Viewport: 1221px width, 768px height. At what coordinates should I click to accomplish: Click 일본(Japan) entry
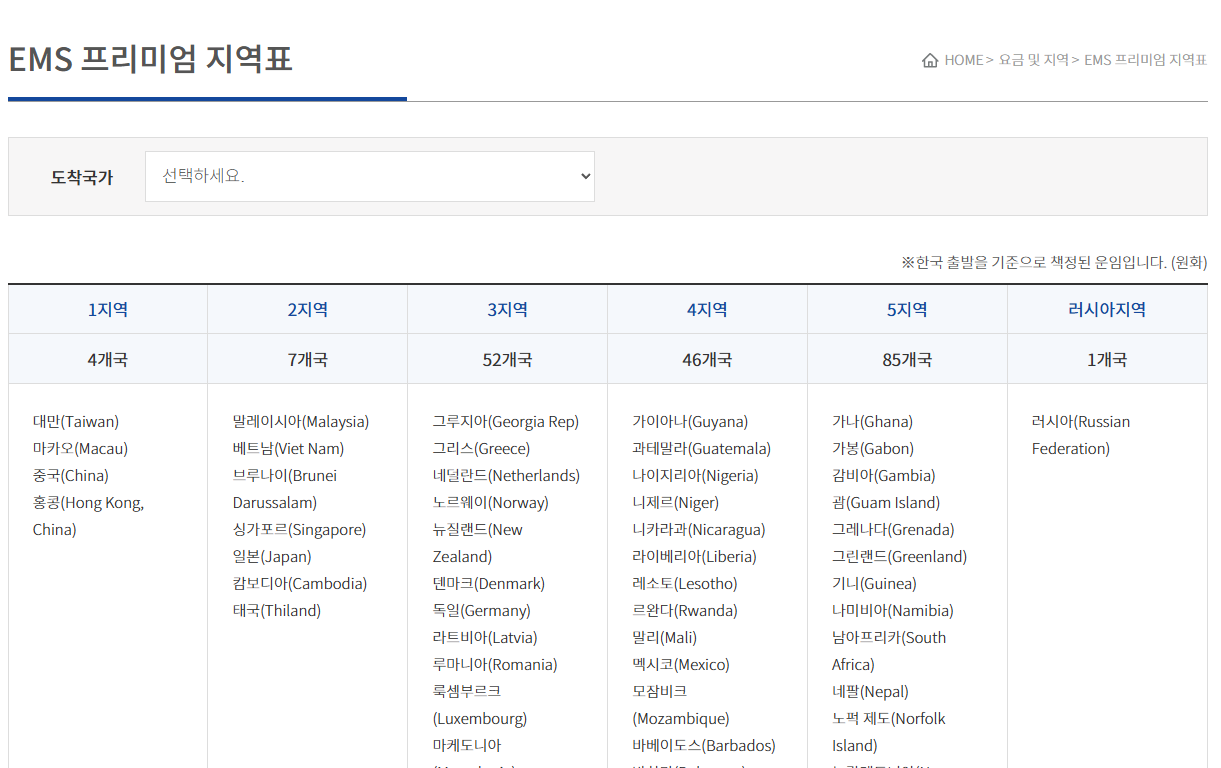click(272, 557)
